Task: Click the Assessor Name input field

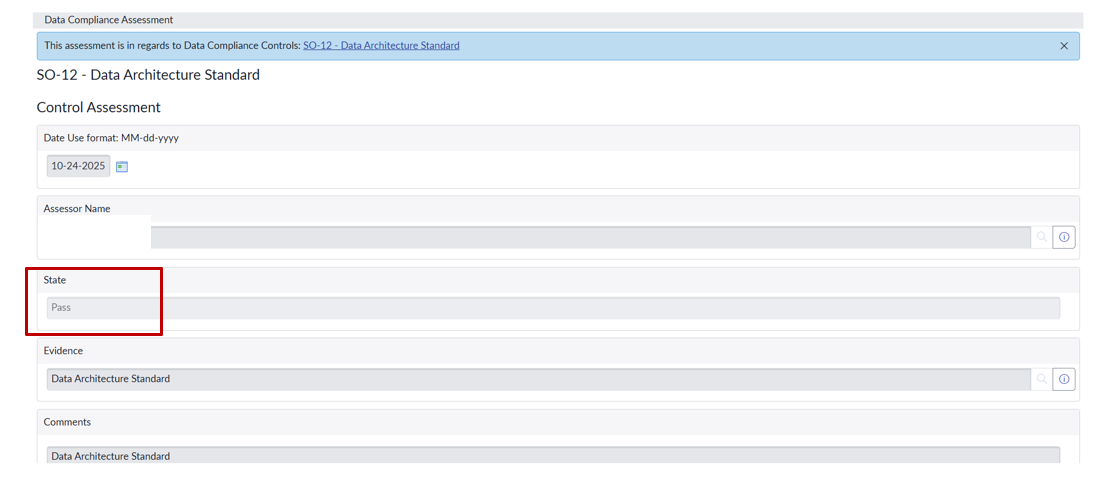Action: 590,237
